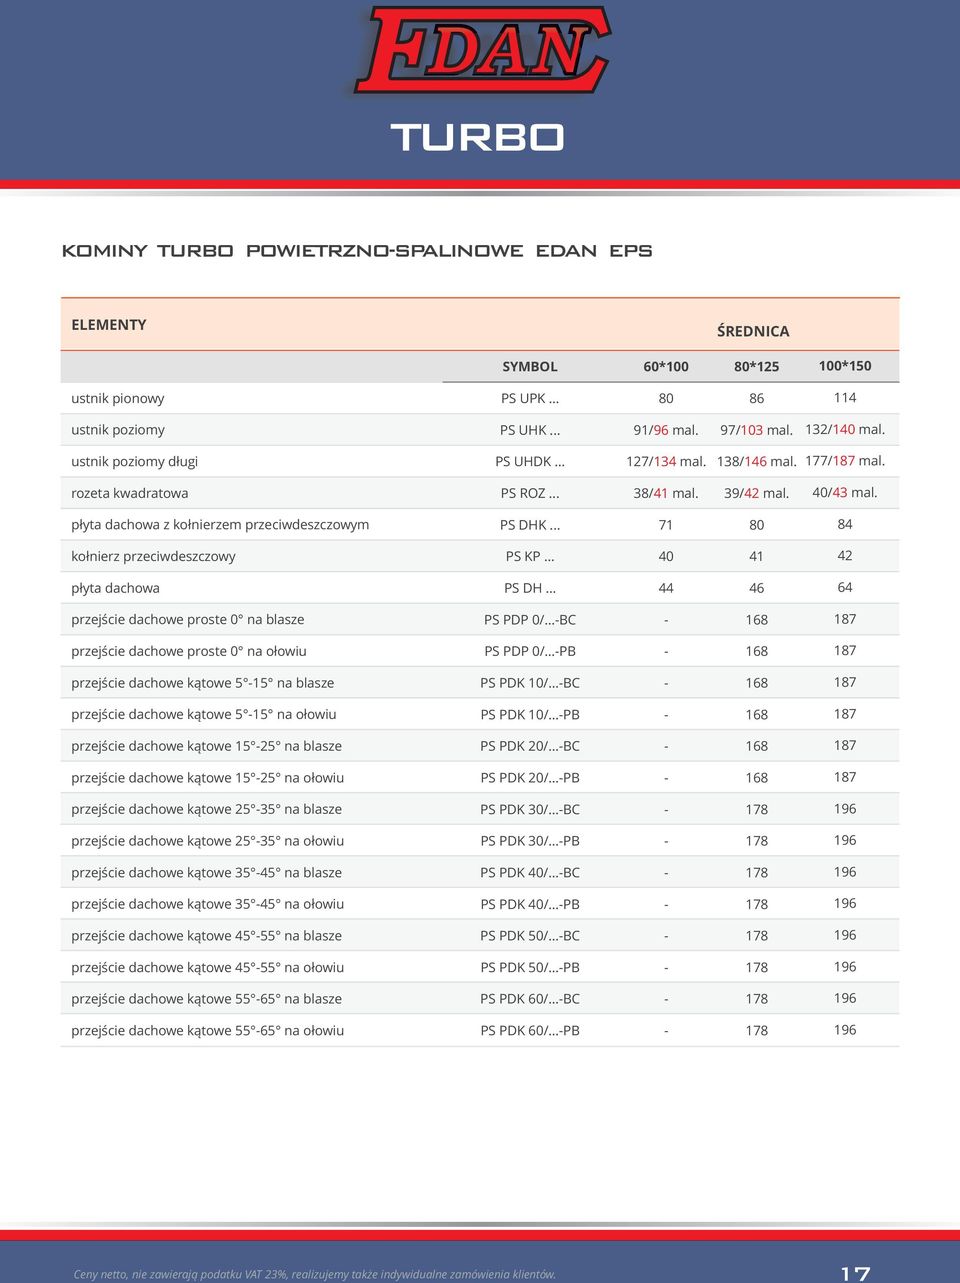Select symbol 'PS PDK 30/...-PB'

coord(530,841)
